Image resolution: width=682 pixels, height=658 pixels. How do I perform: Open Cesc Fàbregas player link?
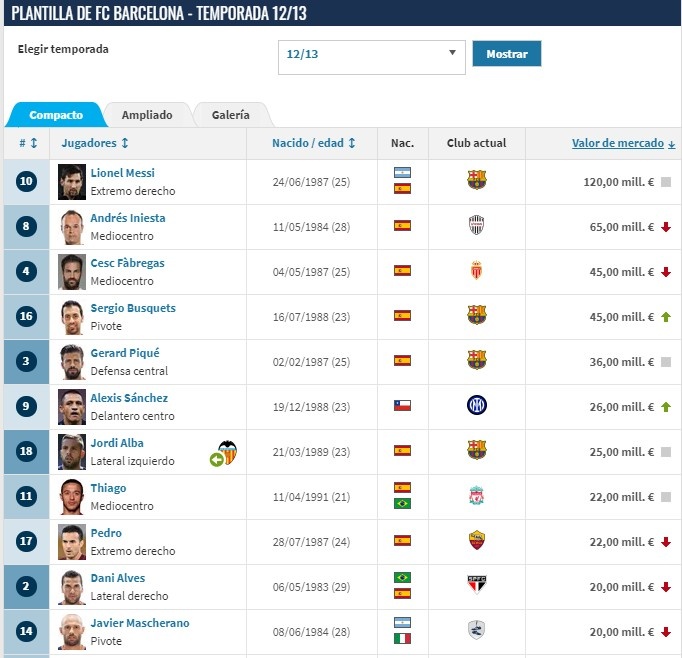point(127,263)
